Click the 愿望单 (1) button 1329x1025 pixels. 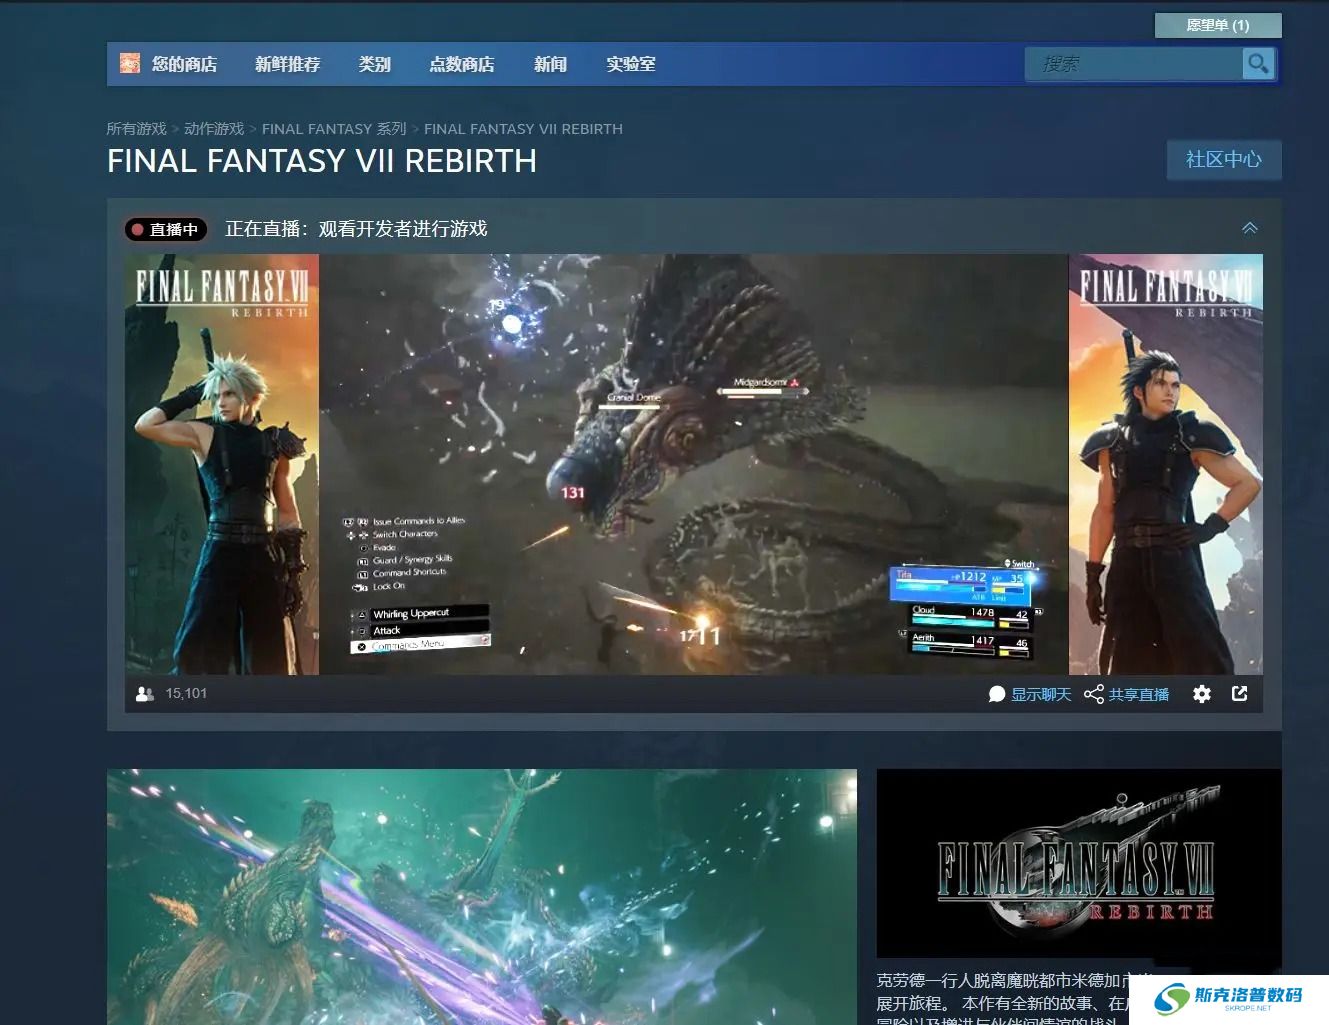[1217, 25]
